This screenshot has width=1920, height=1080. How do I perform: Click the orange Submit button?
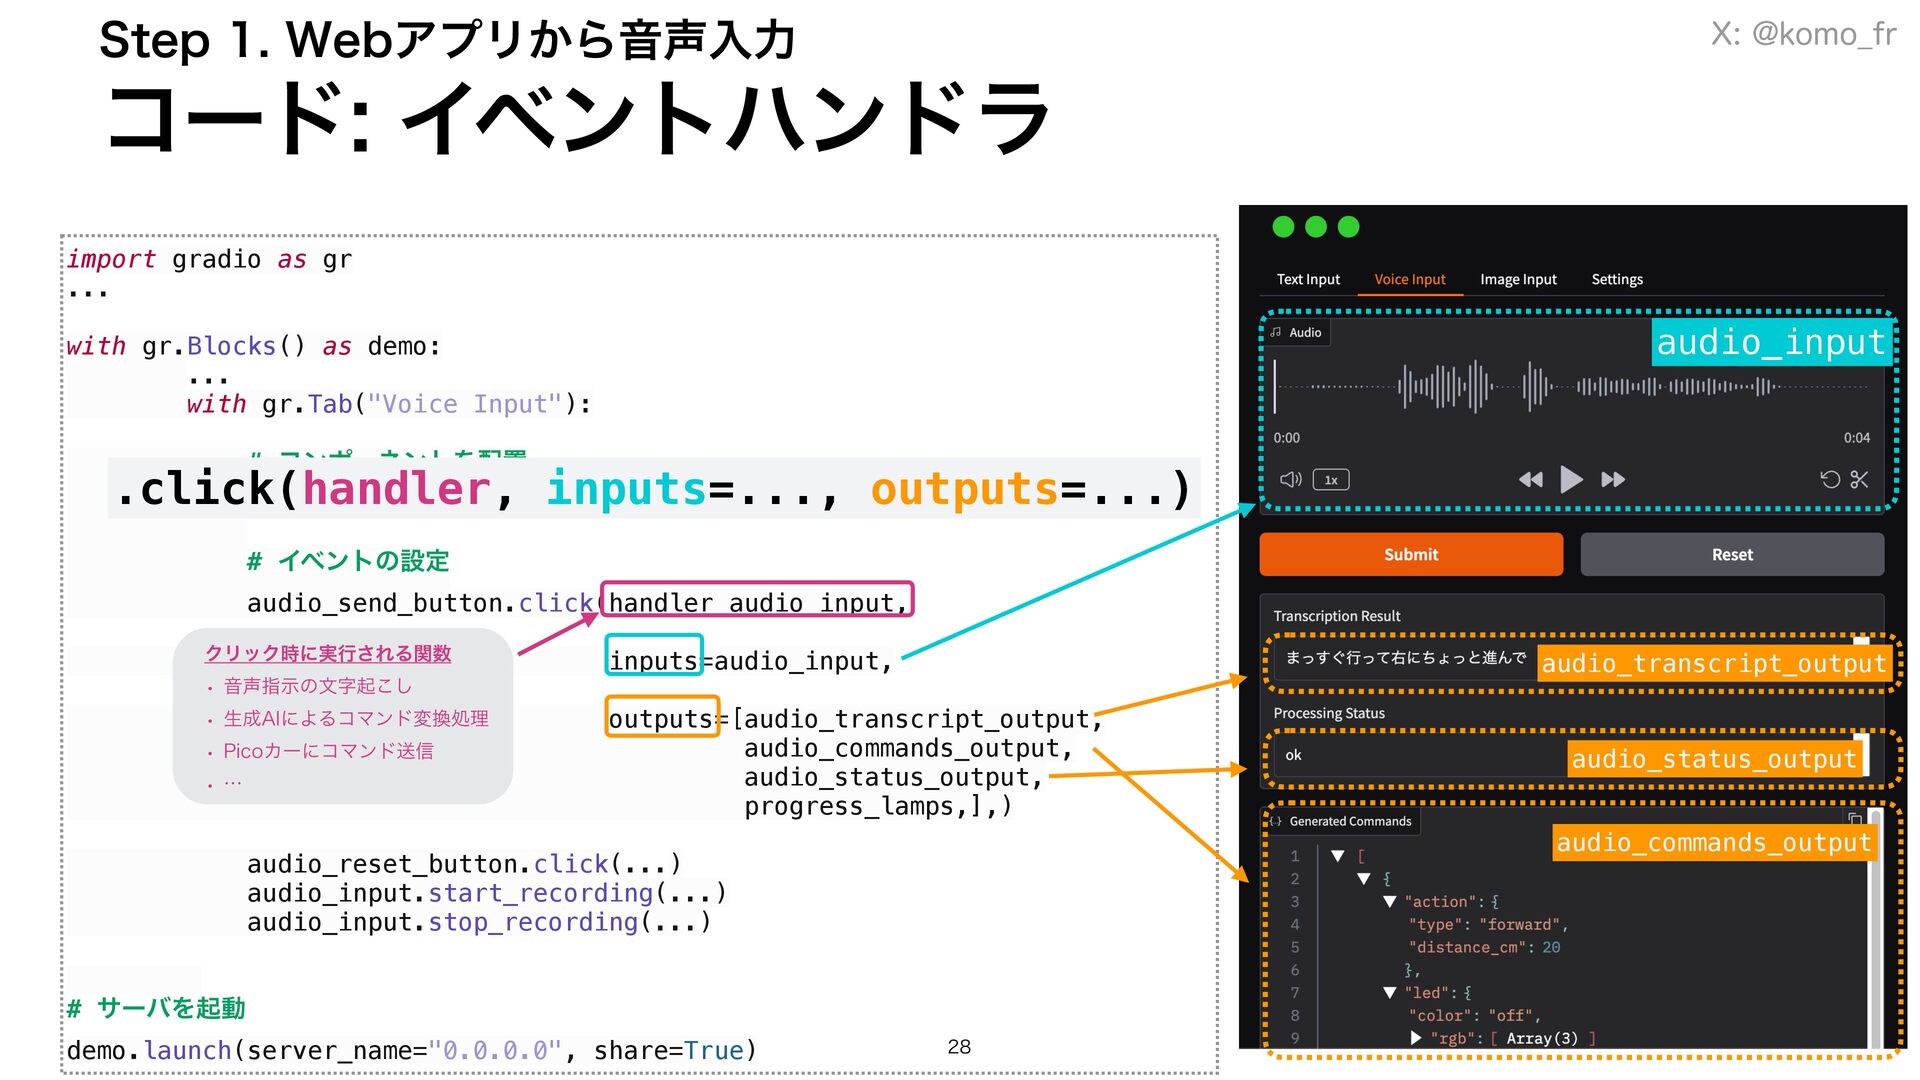pos(1410,555)
